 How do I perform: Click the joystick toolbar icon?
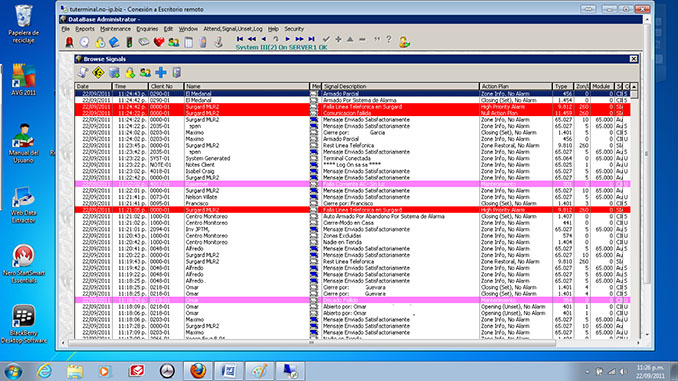218,42
